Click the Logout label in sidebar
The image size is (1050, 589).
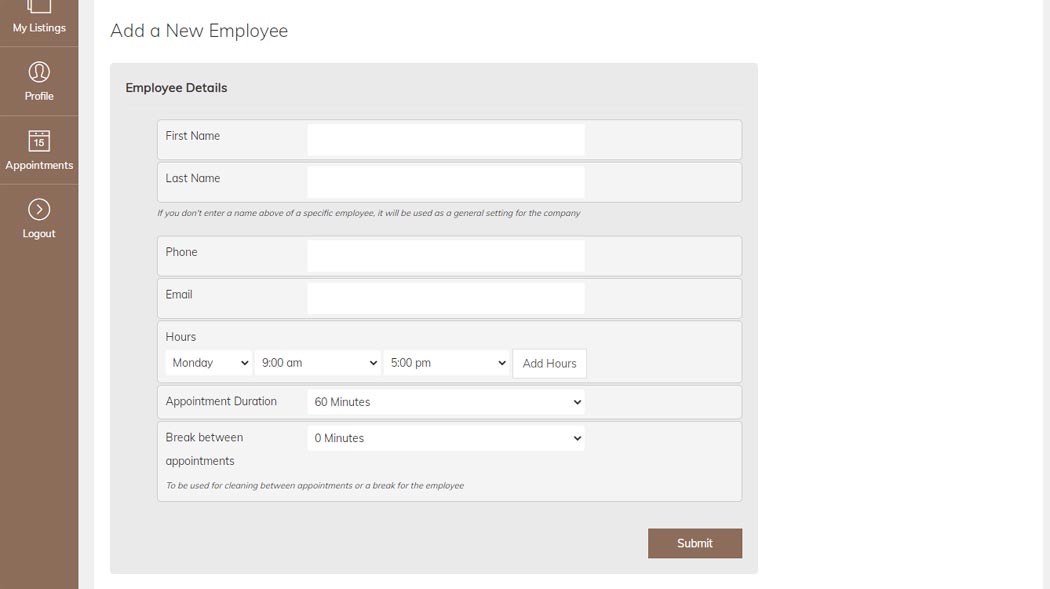(x=38, y=233)
